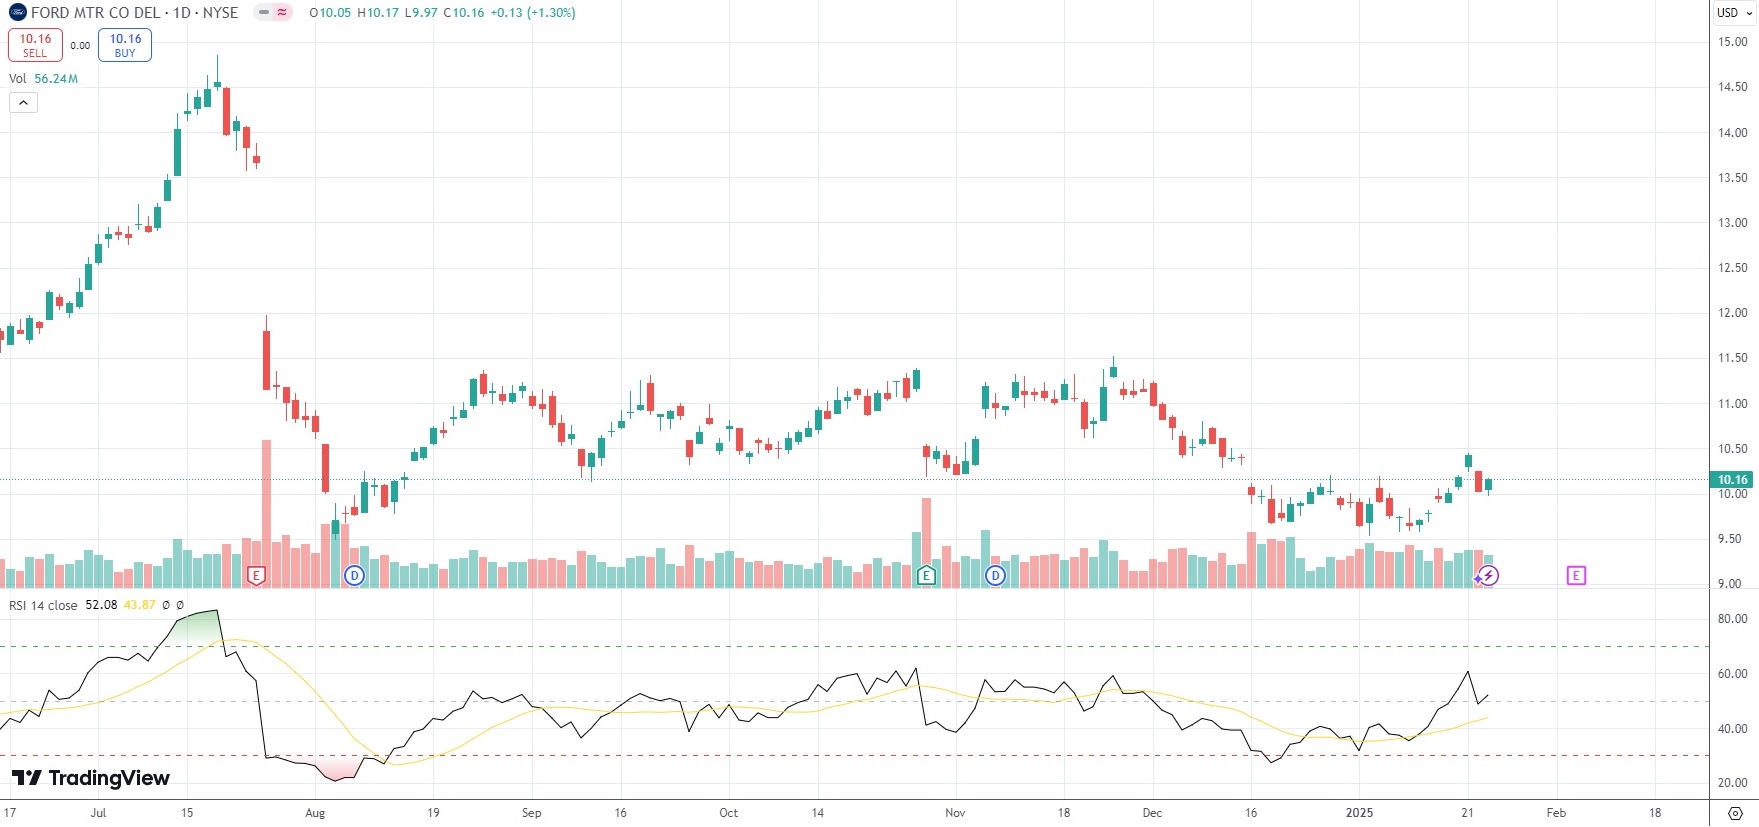Click the upcoming purple earnings marker in February

pos(1576,575)
